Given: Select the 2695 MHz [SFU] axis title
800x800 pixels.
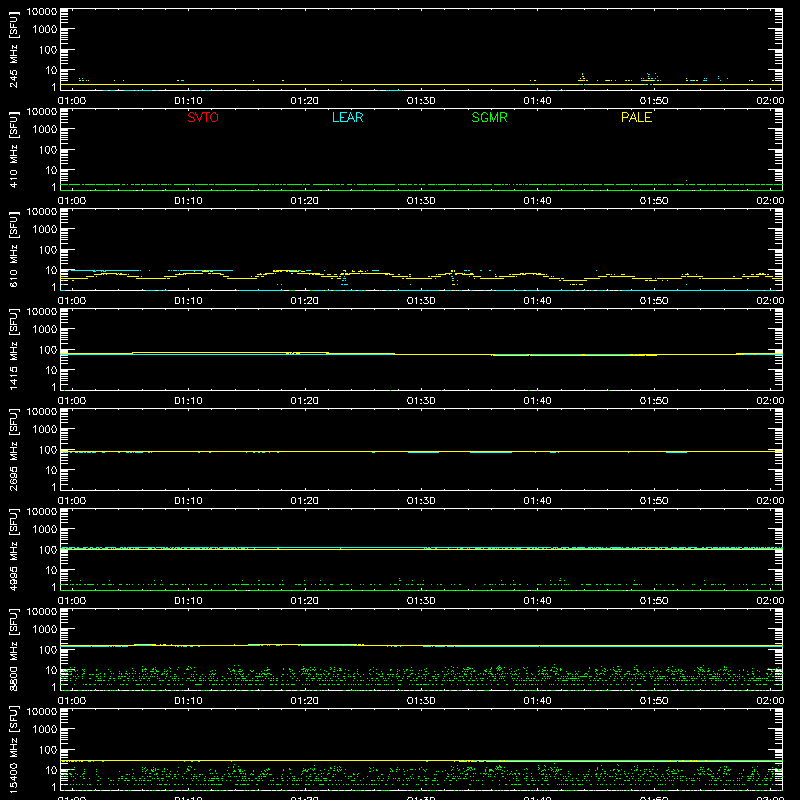Looking at the screenshot, I should coord(14,450).
